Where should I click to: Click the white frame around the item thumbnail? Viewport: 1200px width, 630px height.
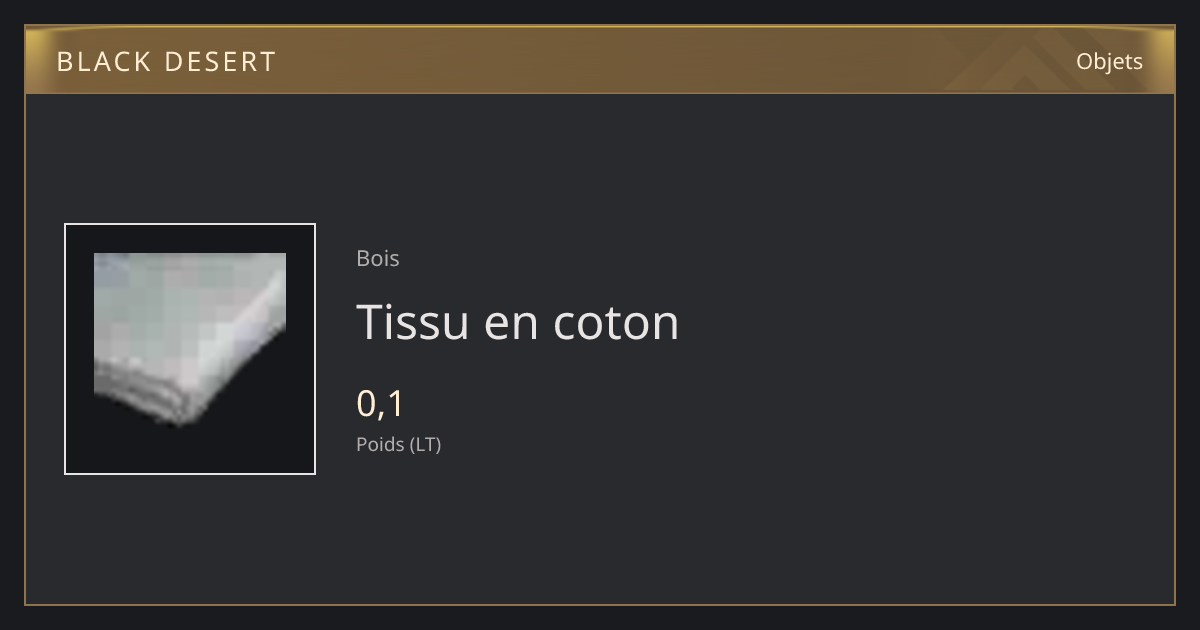[x=190, y=225]
